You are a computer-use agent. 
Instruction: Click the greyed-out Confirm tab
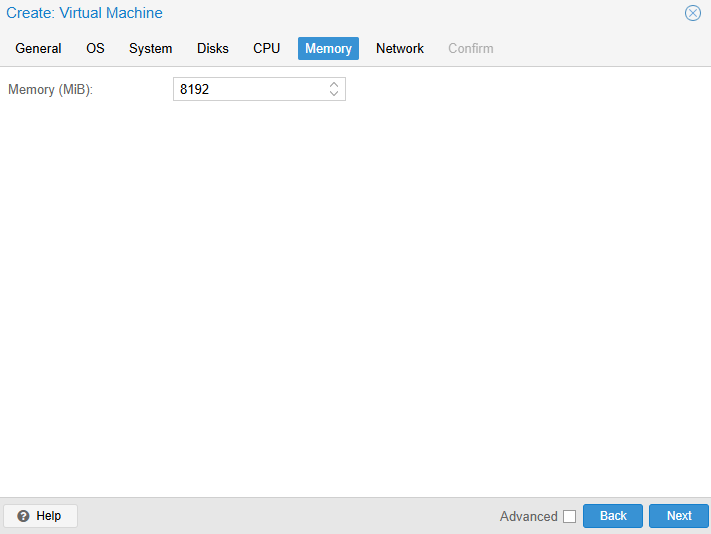[470, 48]
